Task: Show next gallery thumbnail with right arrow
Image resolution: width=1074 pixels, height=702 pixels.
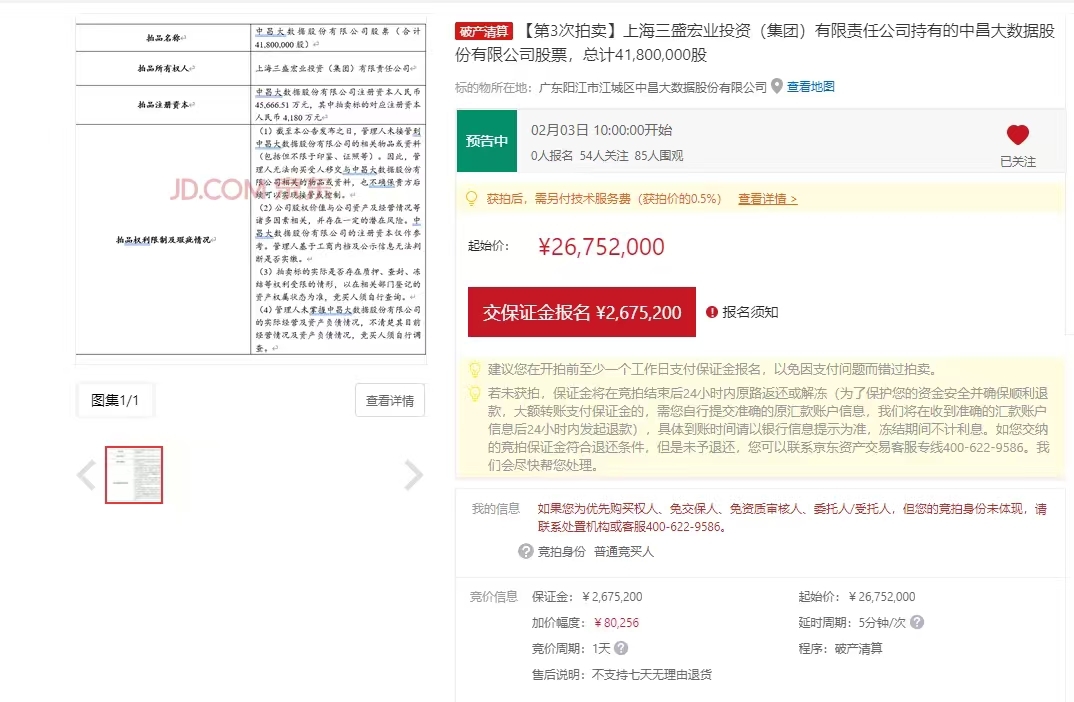Action: 414,475
